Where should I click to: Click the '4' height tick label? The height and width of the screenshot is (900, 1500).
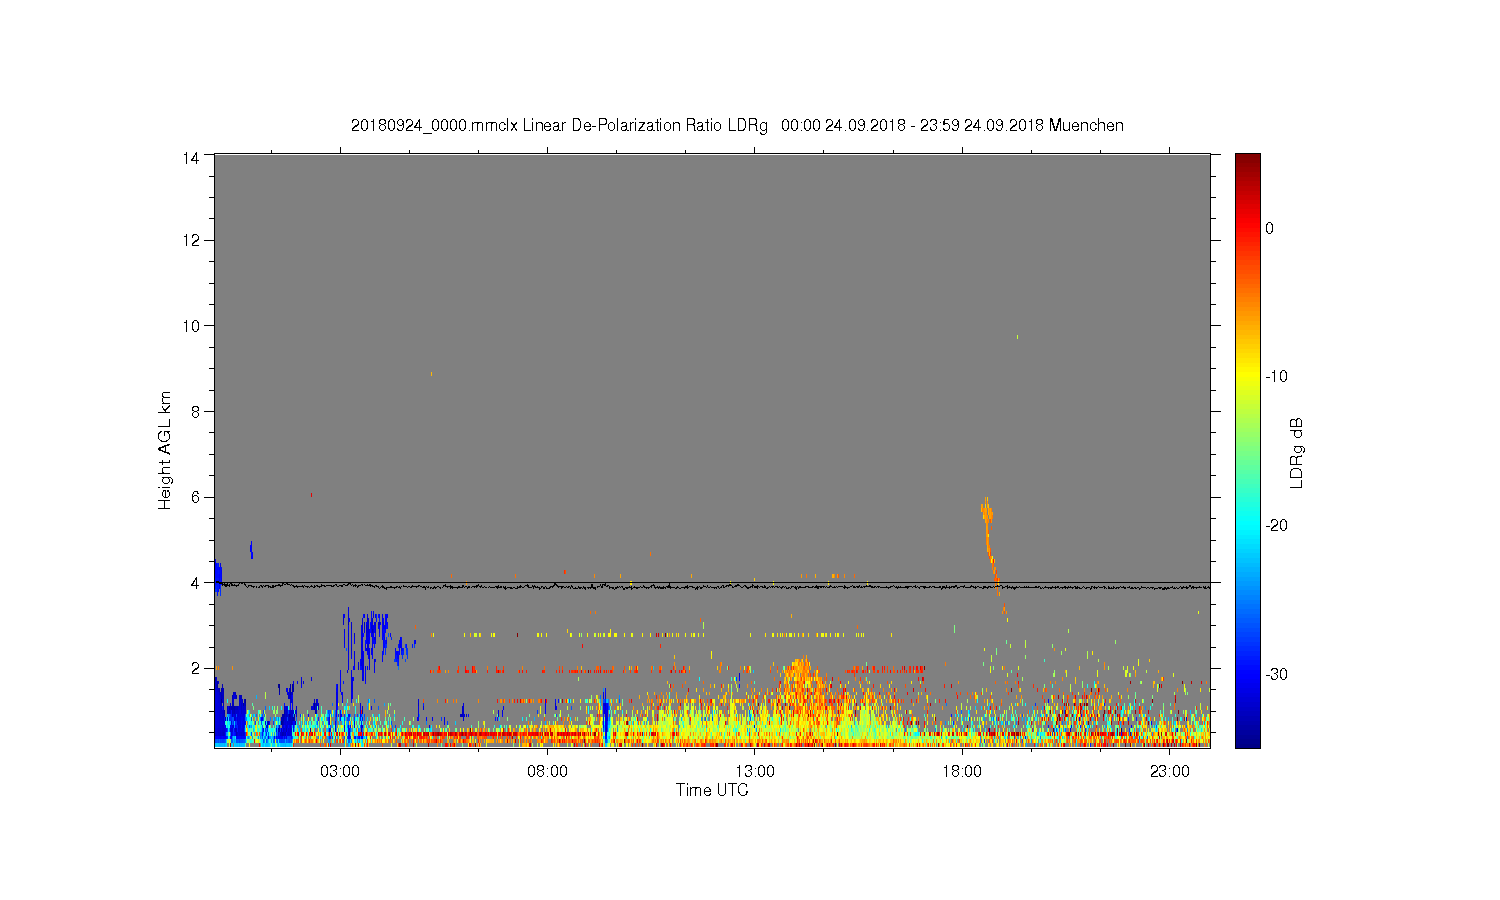click(x=195, y=583)
